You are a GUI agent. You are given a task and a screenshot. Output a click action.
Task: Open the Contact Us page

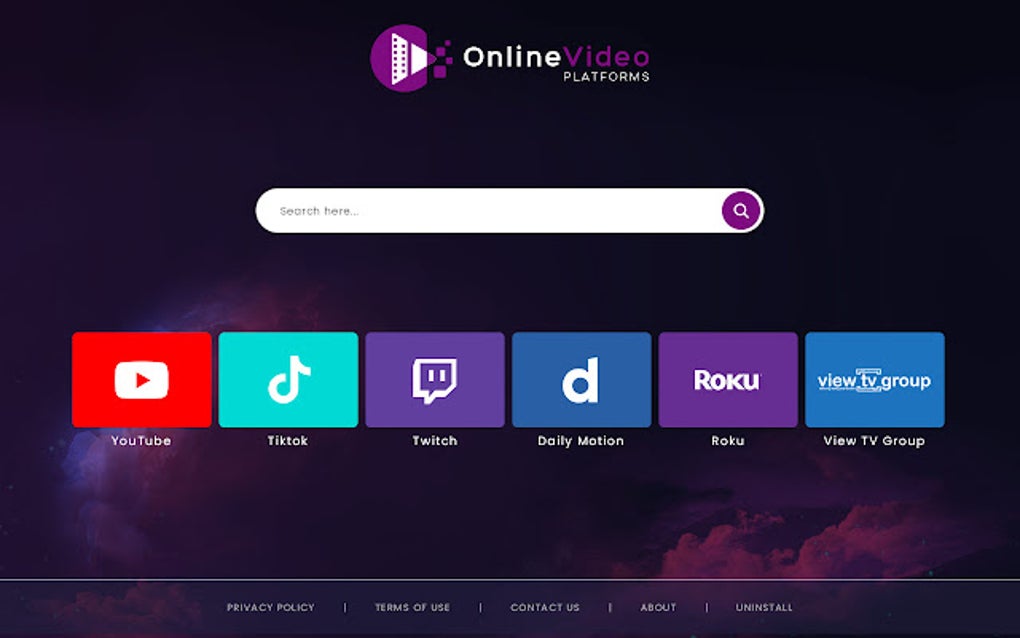545,607
